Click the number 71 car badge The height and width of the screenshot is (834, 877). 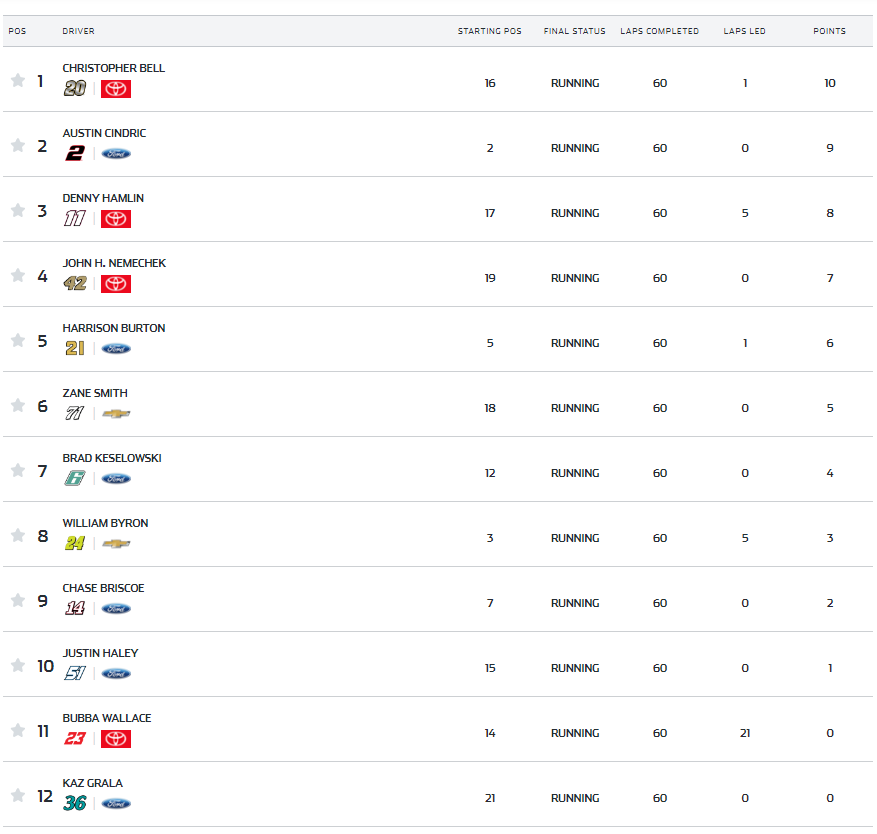click(75, 413)
